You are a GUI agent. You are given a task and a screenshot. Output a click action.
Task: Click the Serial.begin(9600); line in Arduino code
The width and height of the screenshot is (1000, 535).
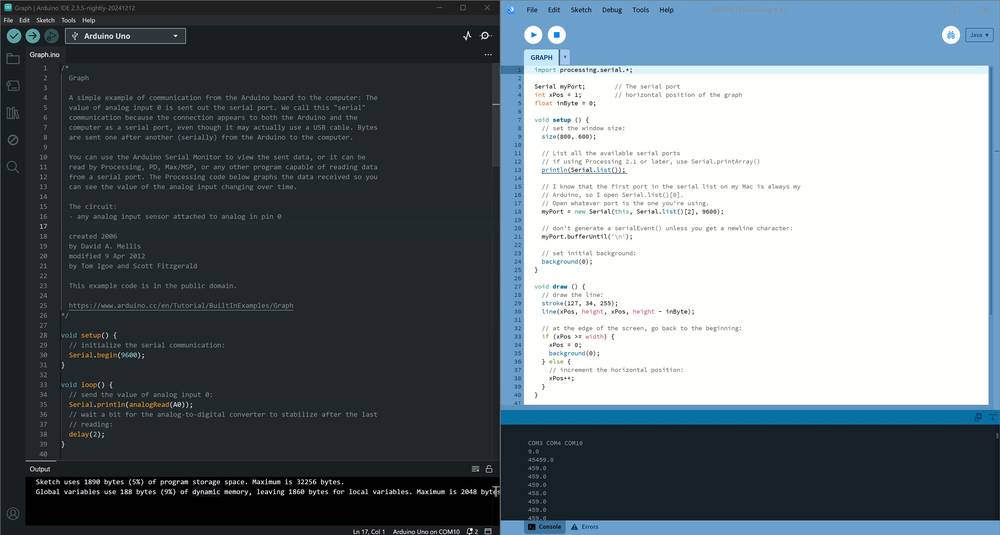[107, 355]
